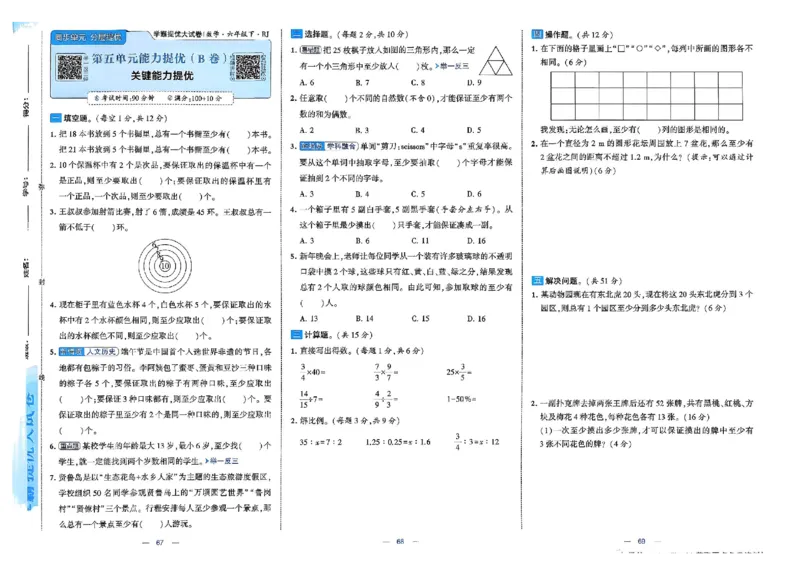Click the triangle figure beside choice question 1
Screen dimensions: 800x566
click(x=495, y=61)
